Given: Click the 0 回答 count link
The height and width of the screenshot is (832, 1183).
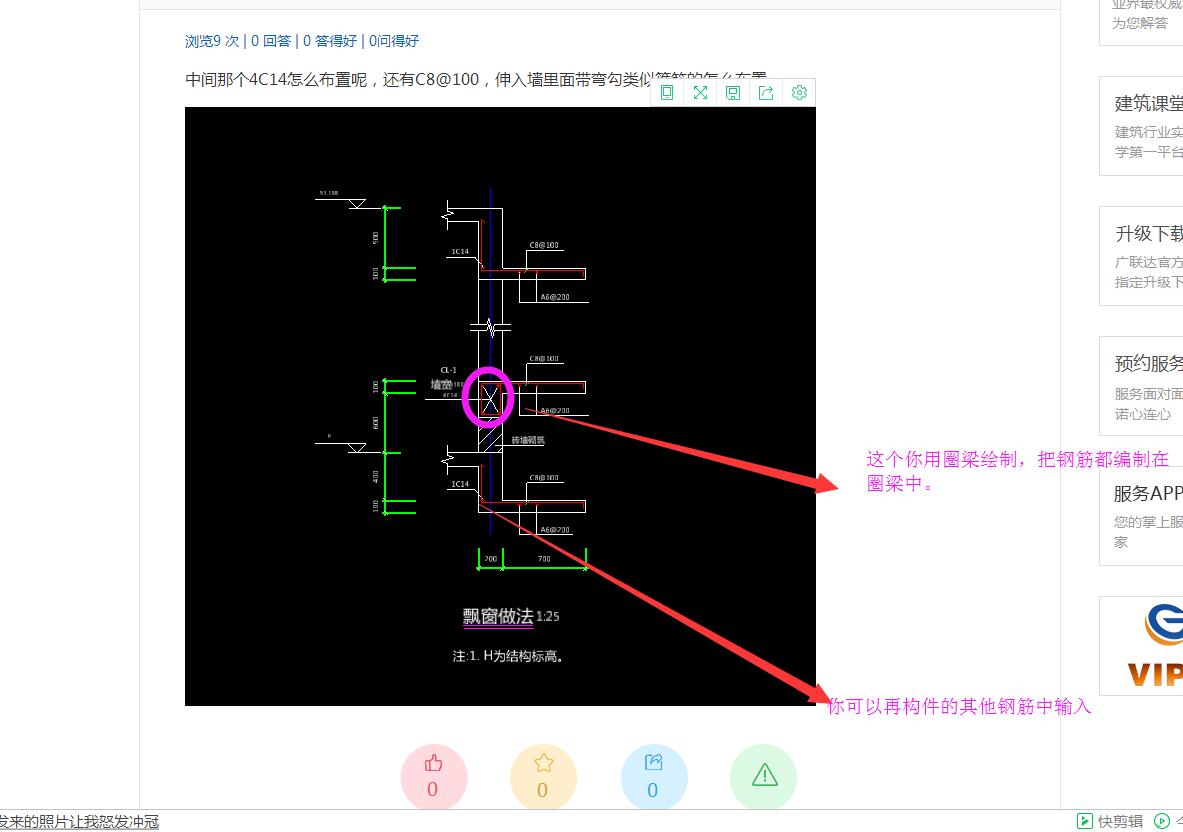Looking at the screenshot, I should coord(271,41).
